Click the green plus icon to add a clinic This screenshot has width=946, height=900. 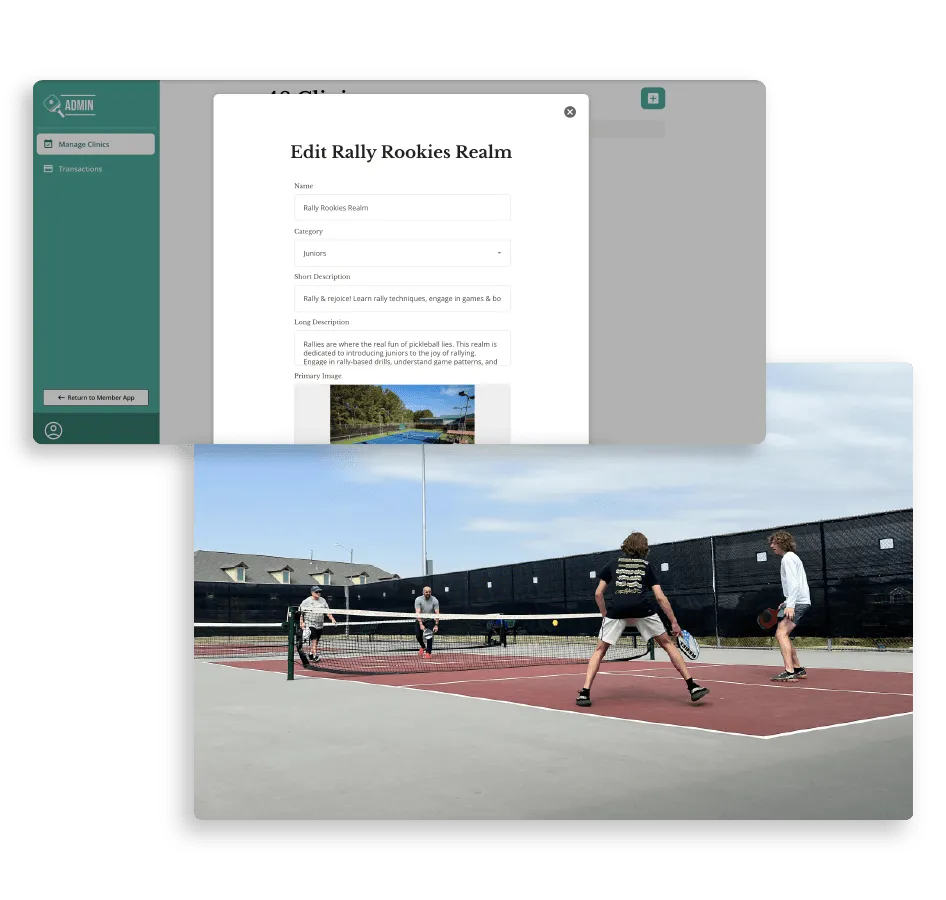[x=652, y=98]
